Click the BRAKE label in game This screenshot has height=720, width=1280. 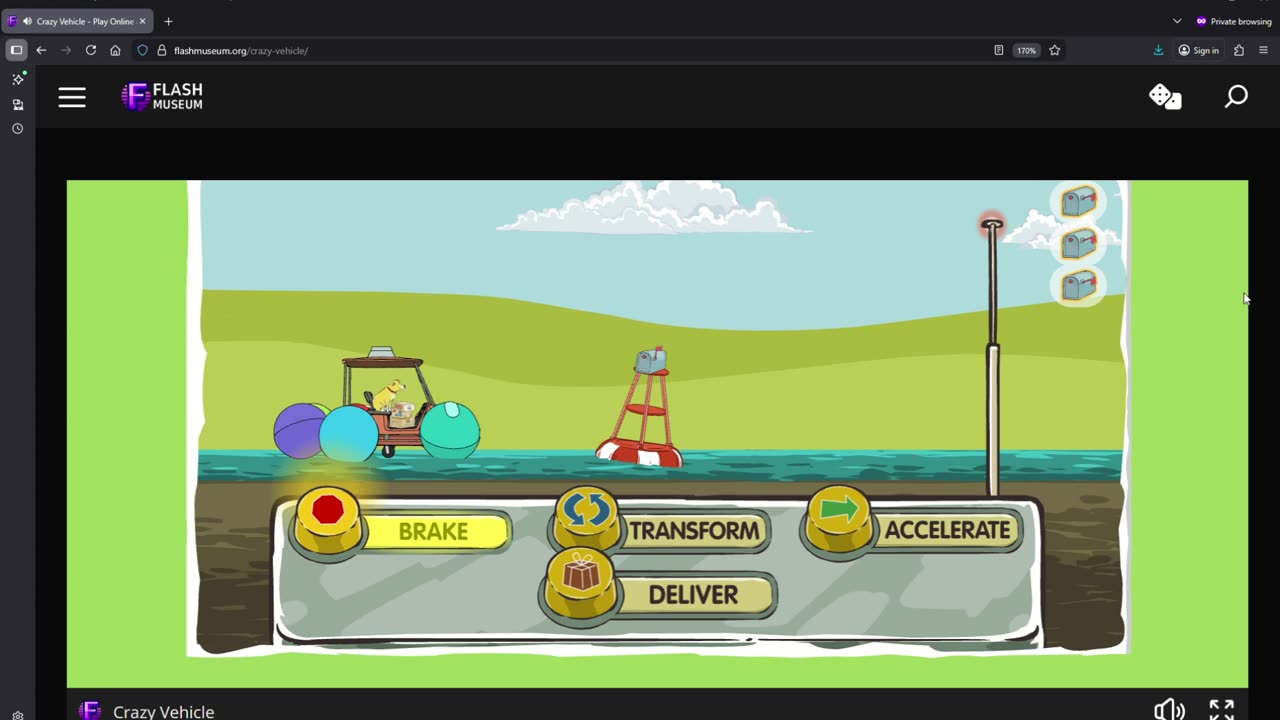pyautogui.click(x=433, y=532)
